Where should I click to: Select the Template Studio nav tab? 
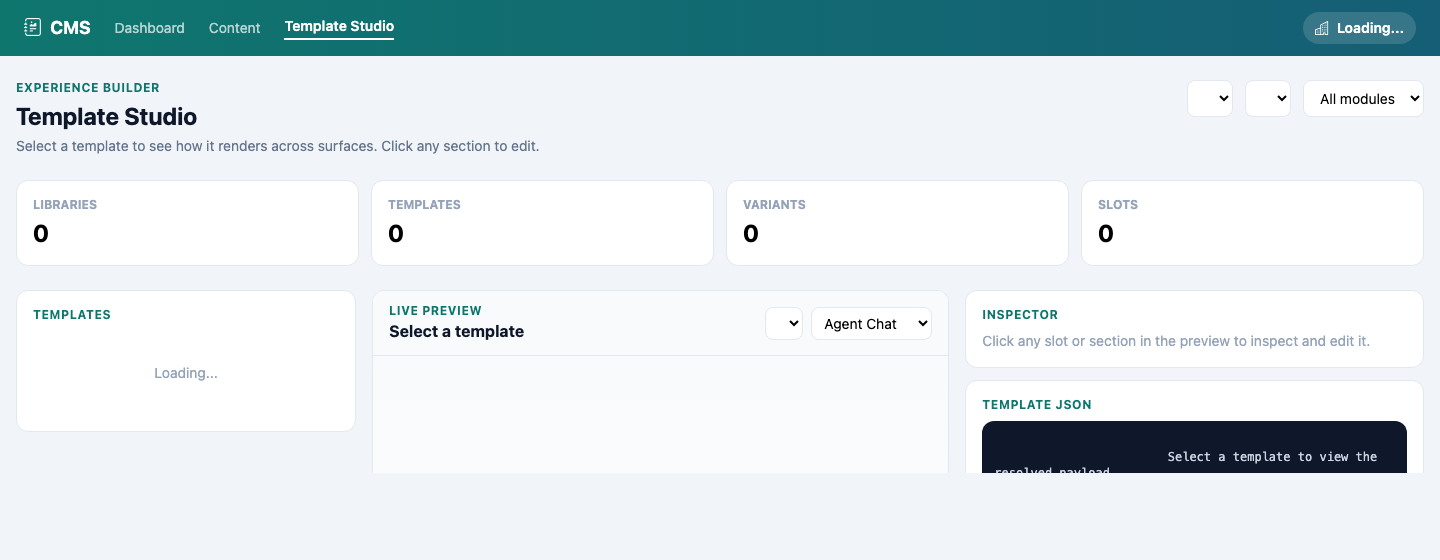339,27
